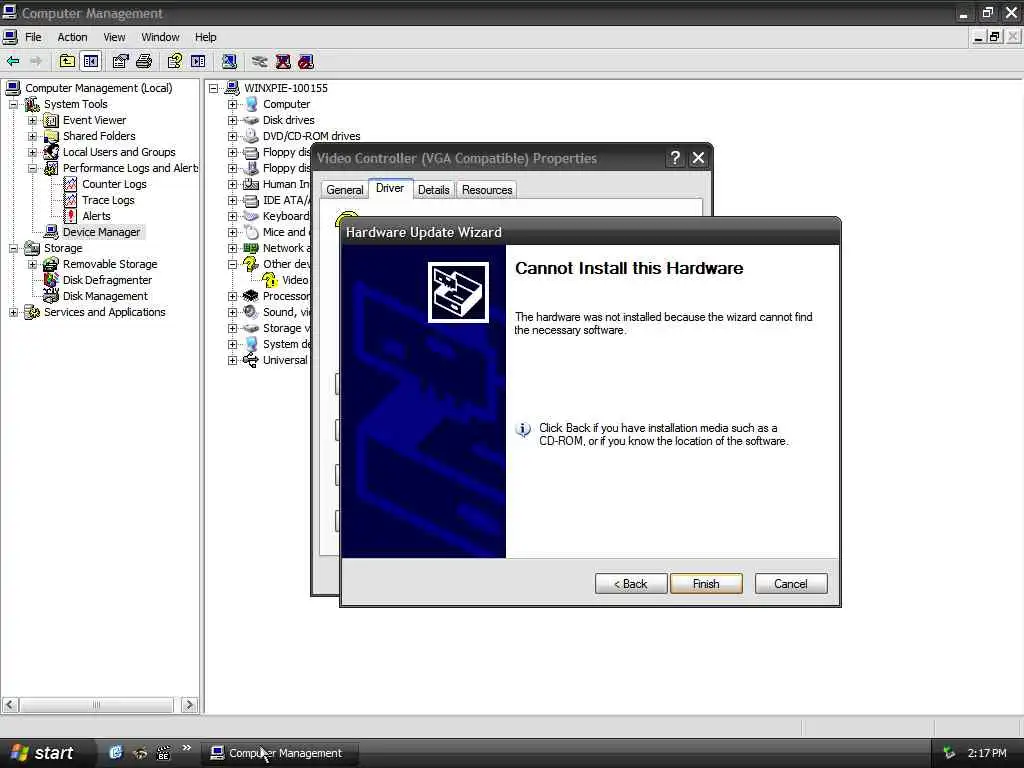1024x768 pixels.
Task: Collapse the WINXPIE-100155 root node
Action: coord(214,88)
